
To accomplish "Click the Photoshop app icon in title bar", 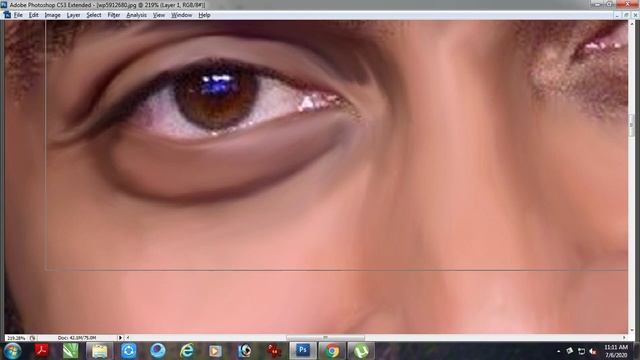I will click(x=4, y=4).
